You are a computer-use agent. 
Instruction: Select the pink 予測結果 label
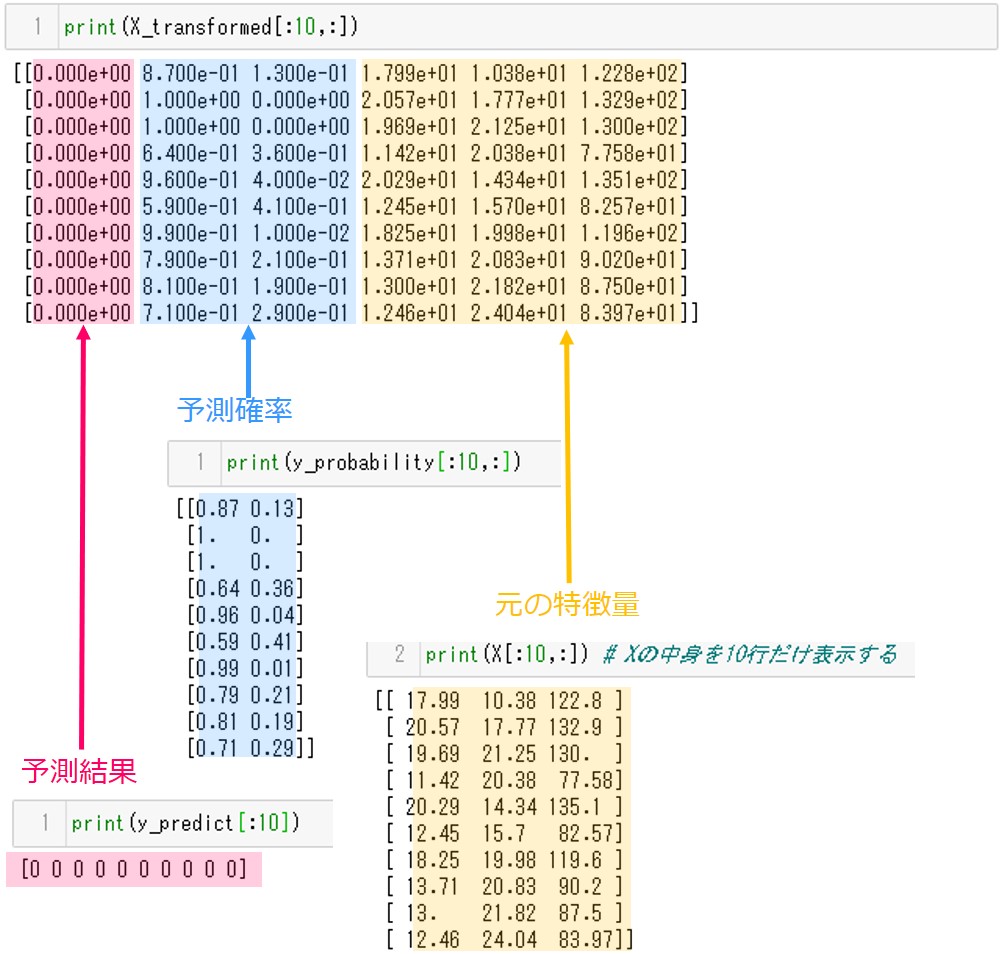click(79, 771)
